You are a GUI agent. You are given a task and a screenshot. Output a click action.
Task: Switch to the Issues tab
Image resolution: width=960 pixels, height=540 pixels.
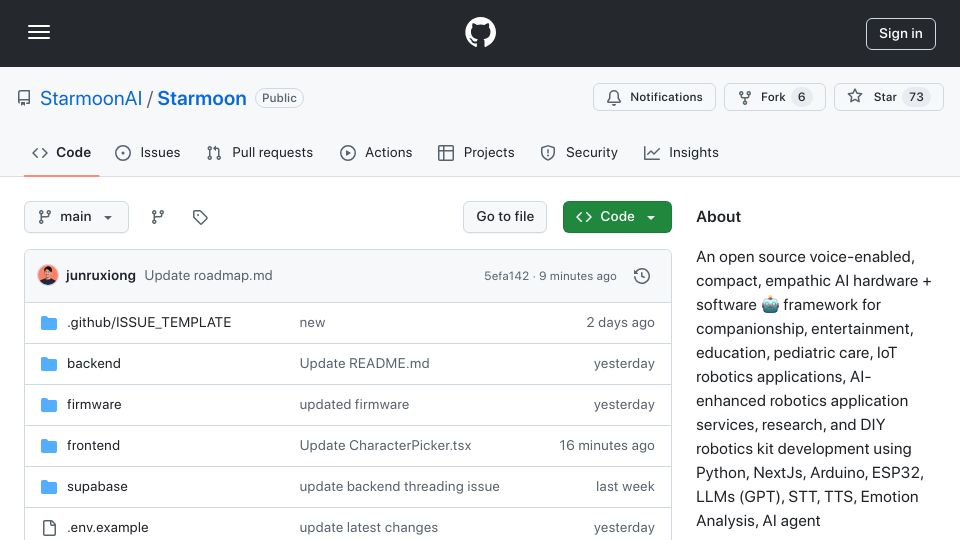pos(148,152)
